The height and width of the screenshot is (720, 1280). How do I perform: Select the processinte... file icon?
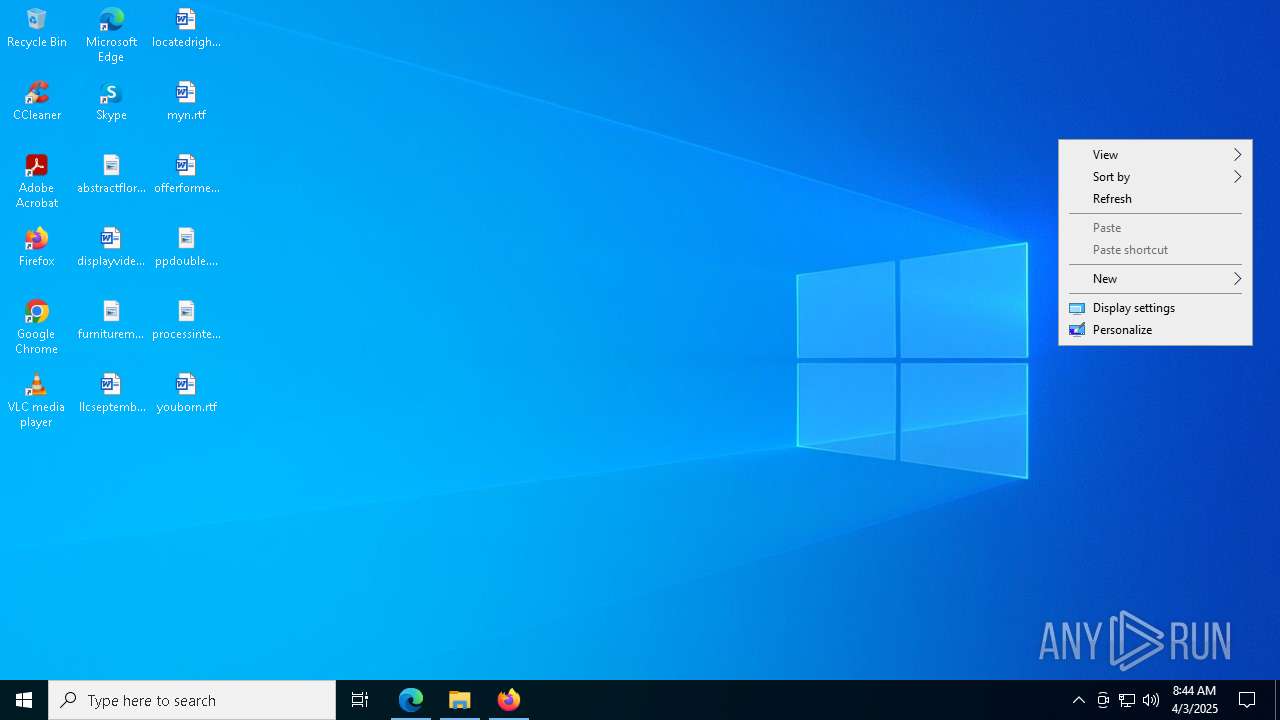click(x=186, y=320)
